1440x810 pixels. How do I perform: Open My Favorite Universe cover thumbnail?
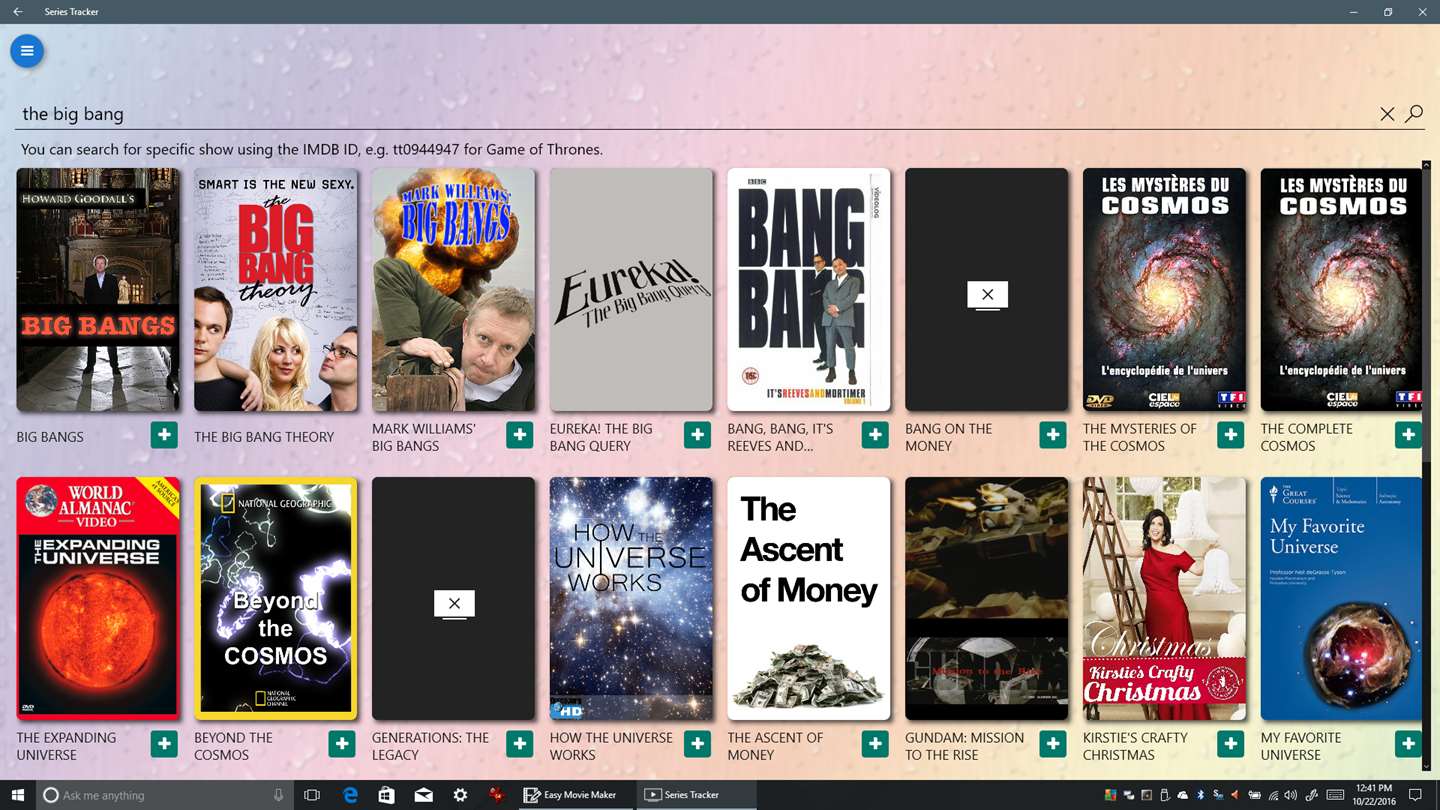[1341, 599]
